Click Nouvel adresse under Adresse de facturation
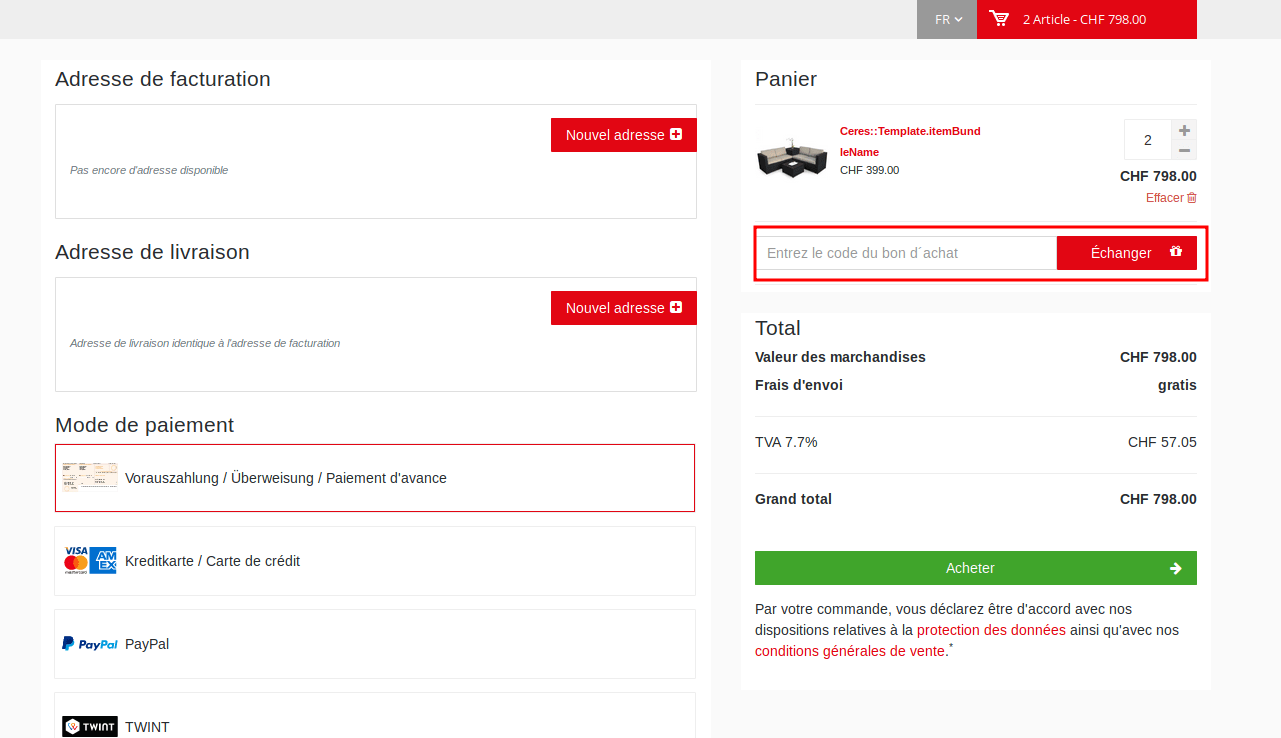This screenshot has width=1281, height=738. point(623,135)
